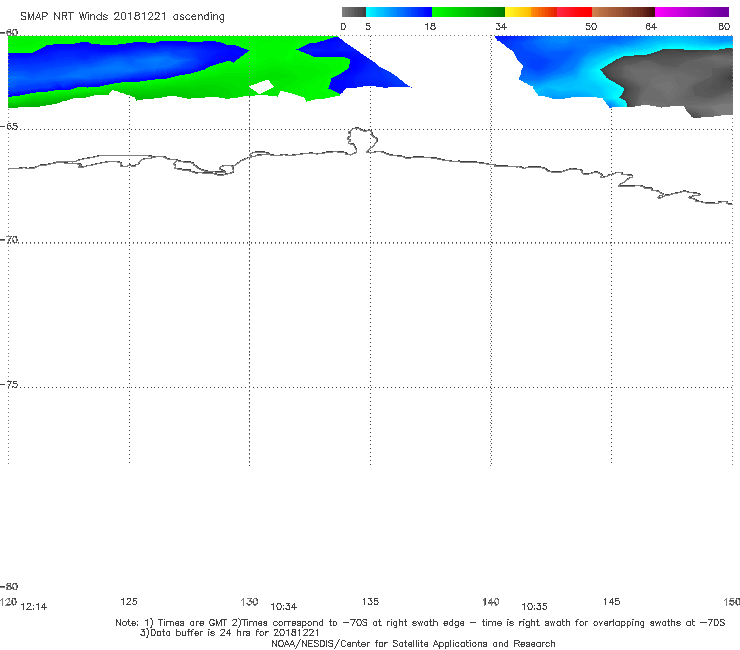Image resolution: width=740 pixels, height=650 pixels.
Task: Click the latitude label '-75'
Action: coord(9,385)
